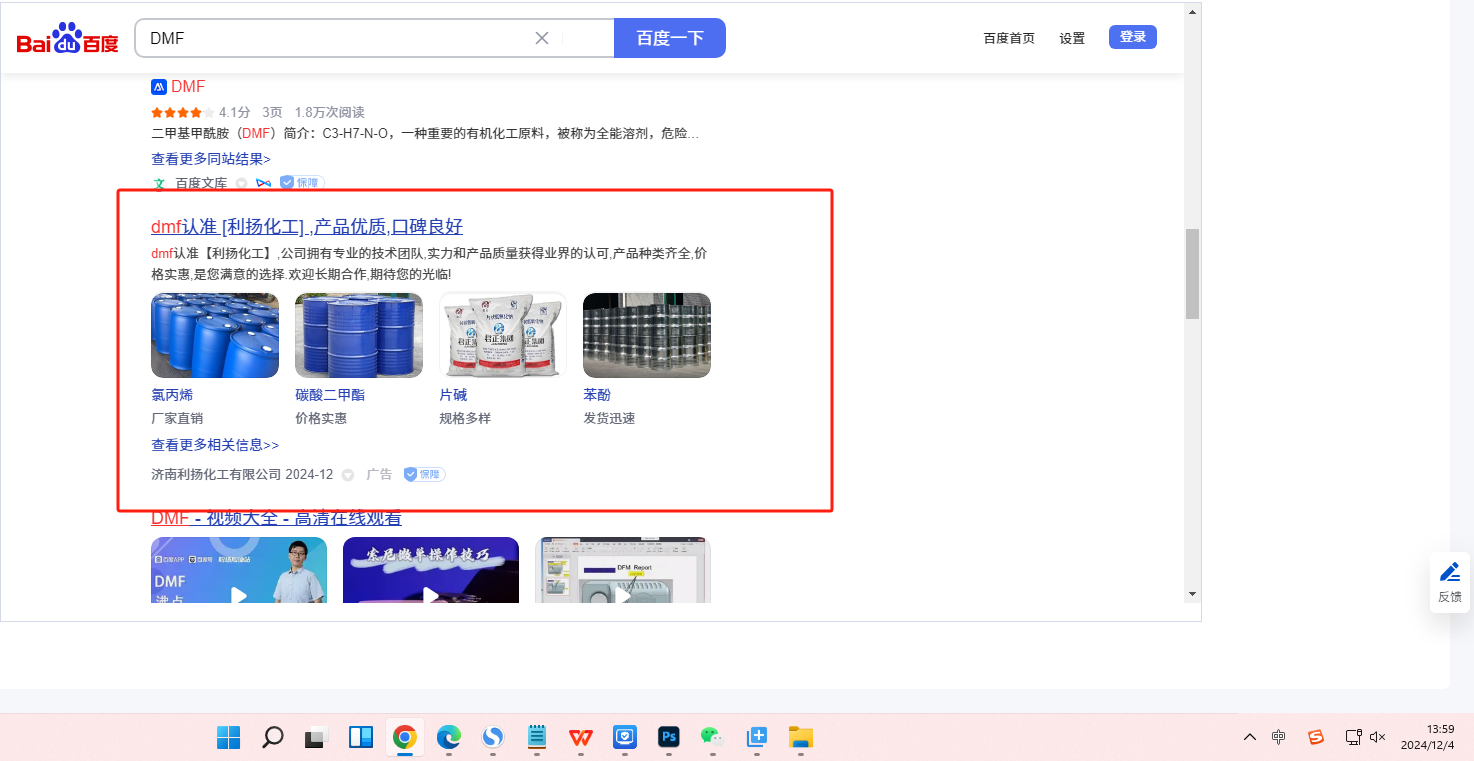The height and width of the screenshot is (761, 1474).
Task: Open WeChat from the taskbar
Action: click(x=713, y=737)
